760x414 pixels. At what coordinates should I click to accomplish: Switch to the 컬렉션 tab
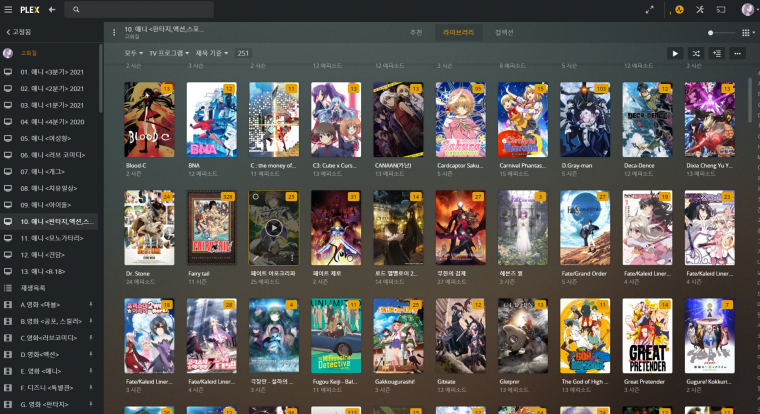click(504, 32)
